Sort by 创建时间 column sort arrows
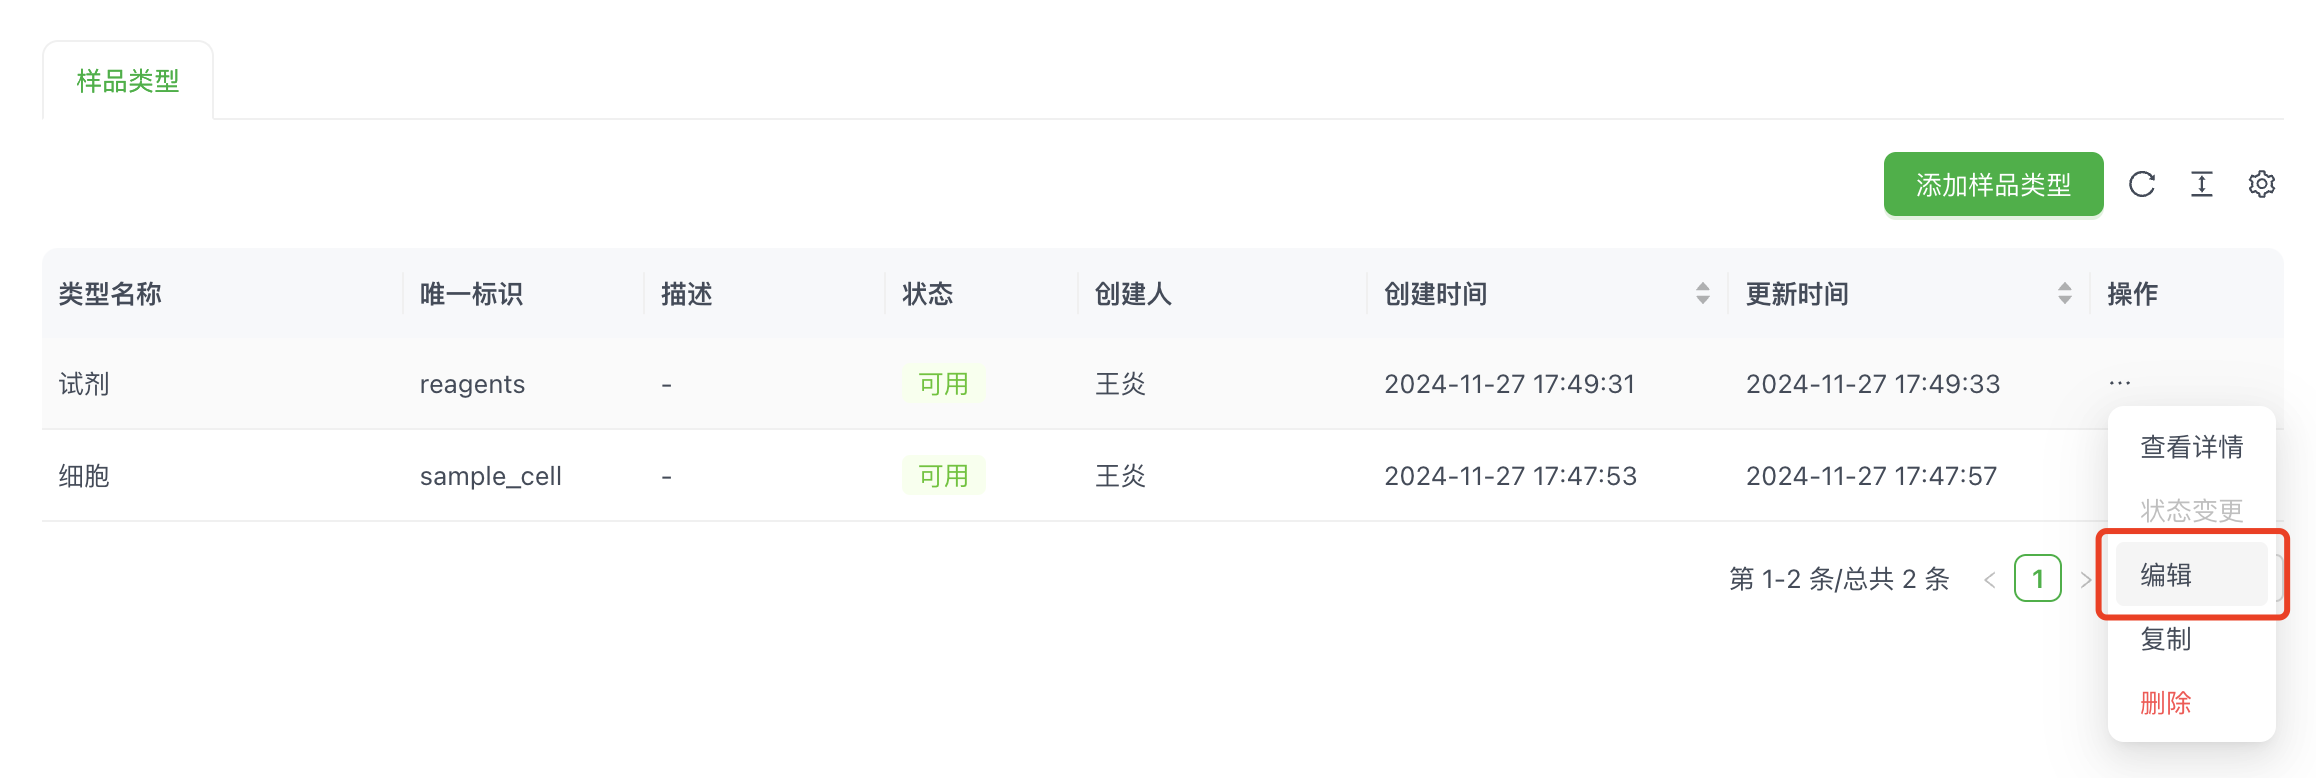This screenshot has height=778, width=2316. (x=1702, y=293)
